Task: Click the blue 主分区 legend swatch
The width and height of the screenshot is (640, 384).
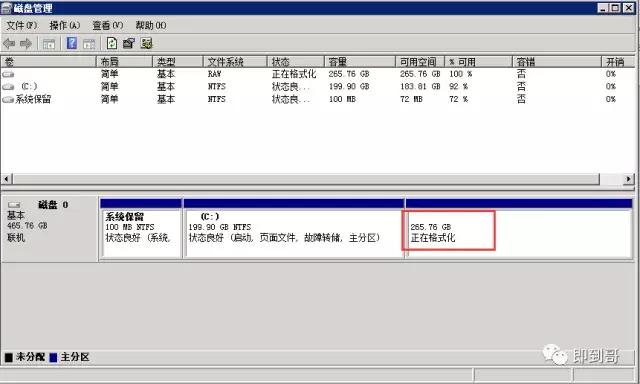Action: [53, 357]
